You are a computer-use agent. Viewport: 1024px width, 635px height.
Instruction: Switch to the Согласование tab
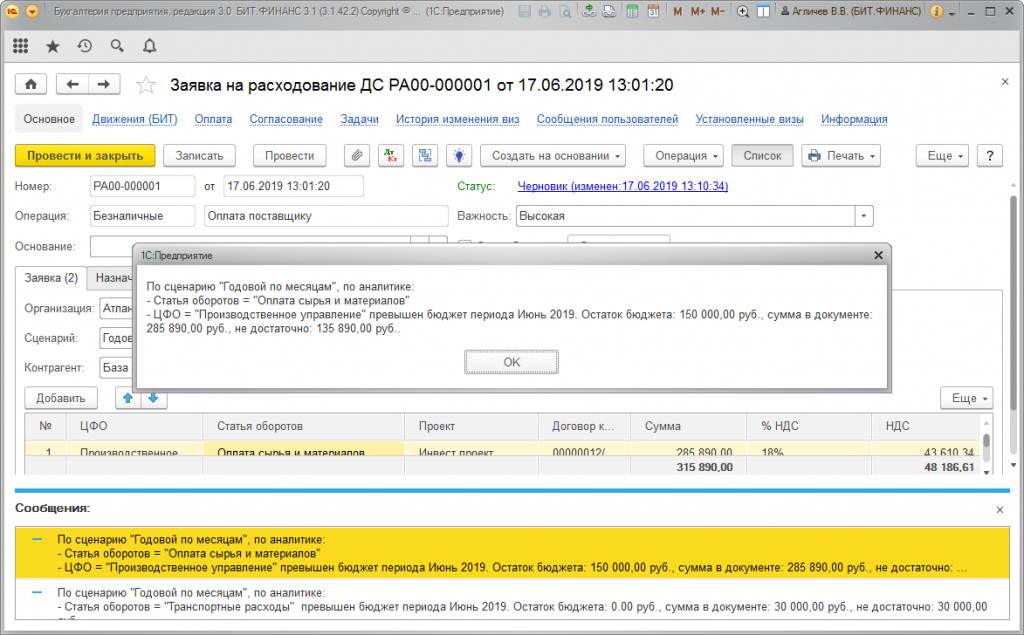286,119
